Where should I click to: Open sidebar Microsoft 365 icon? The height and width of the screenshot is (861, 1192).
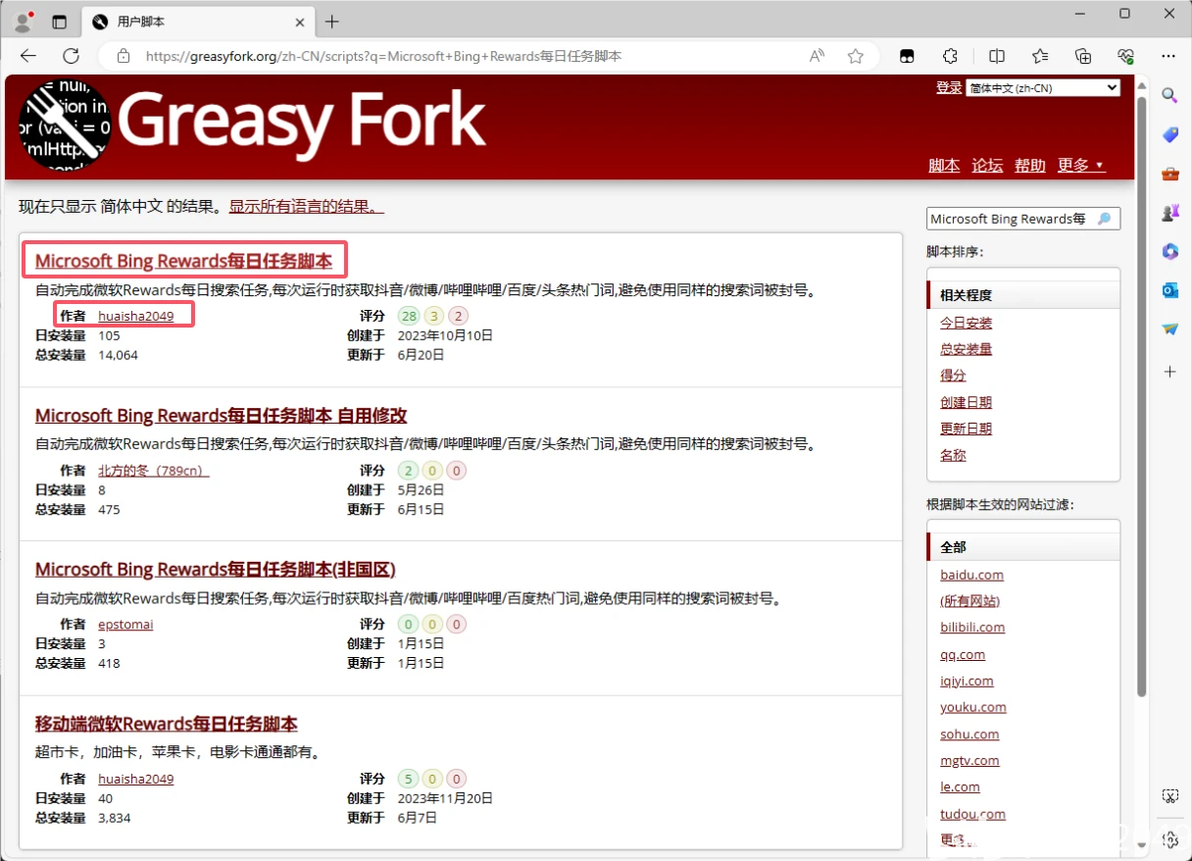[x=1170, y=251]
